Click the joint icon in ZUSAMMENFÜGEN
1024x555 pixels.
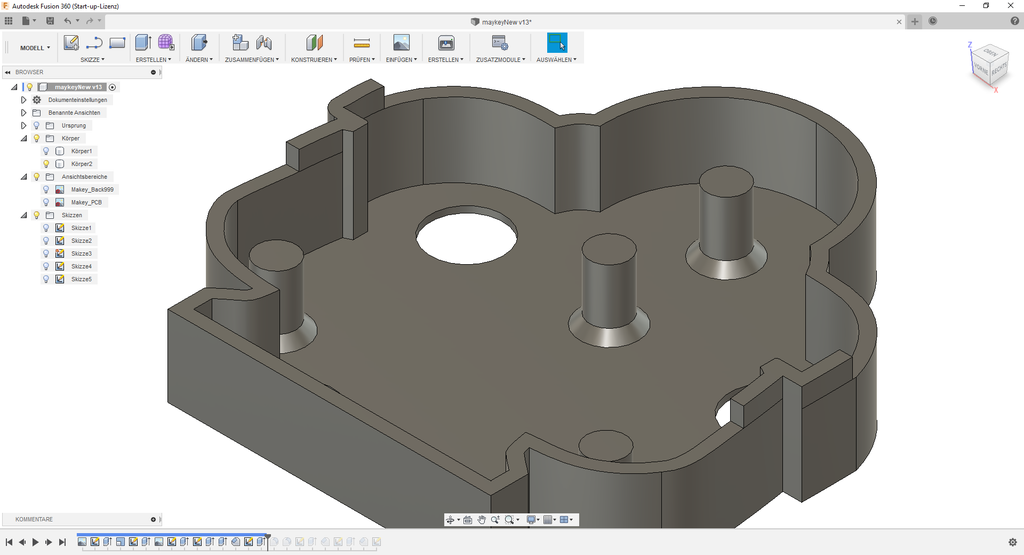(x=264, y=43)
